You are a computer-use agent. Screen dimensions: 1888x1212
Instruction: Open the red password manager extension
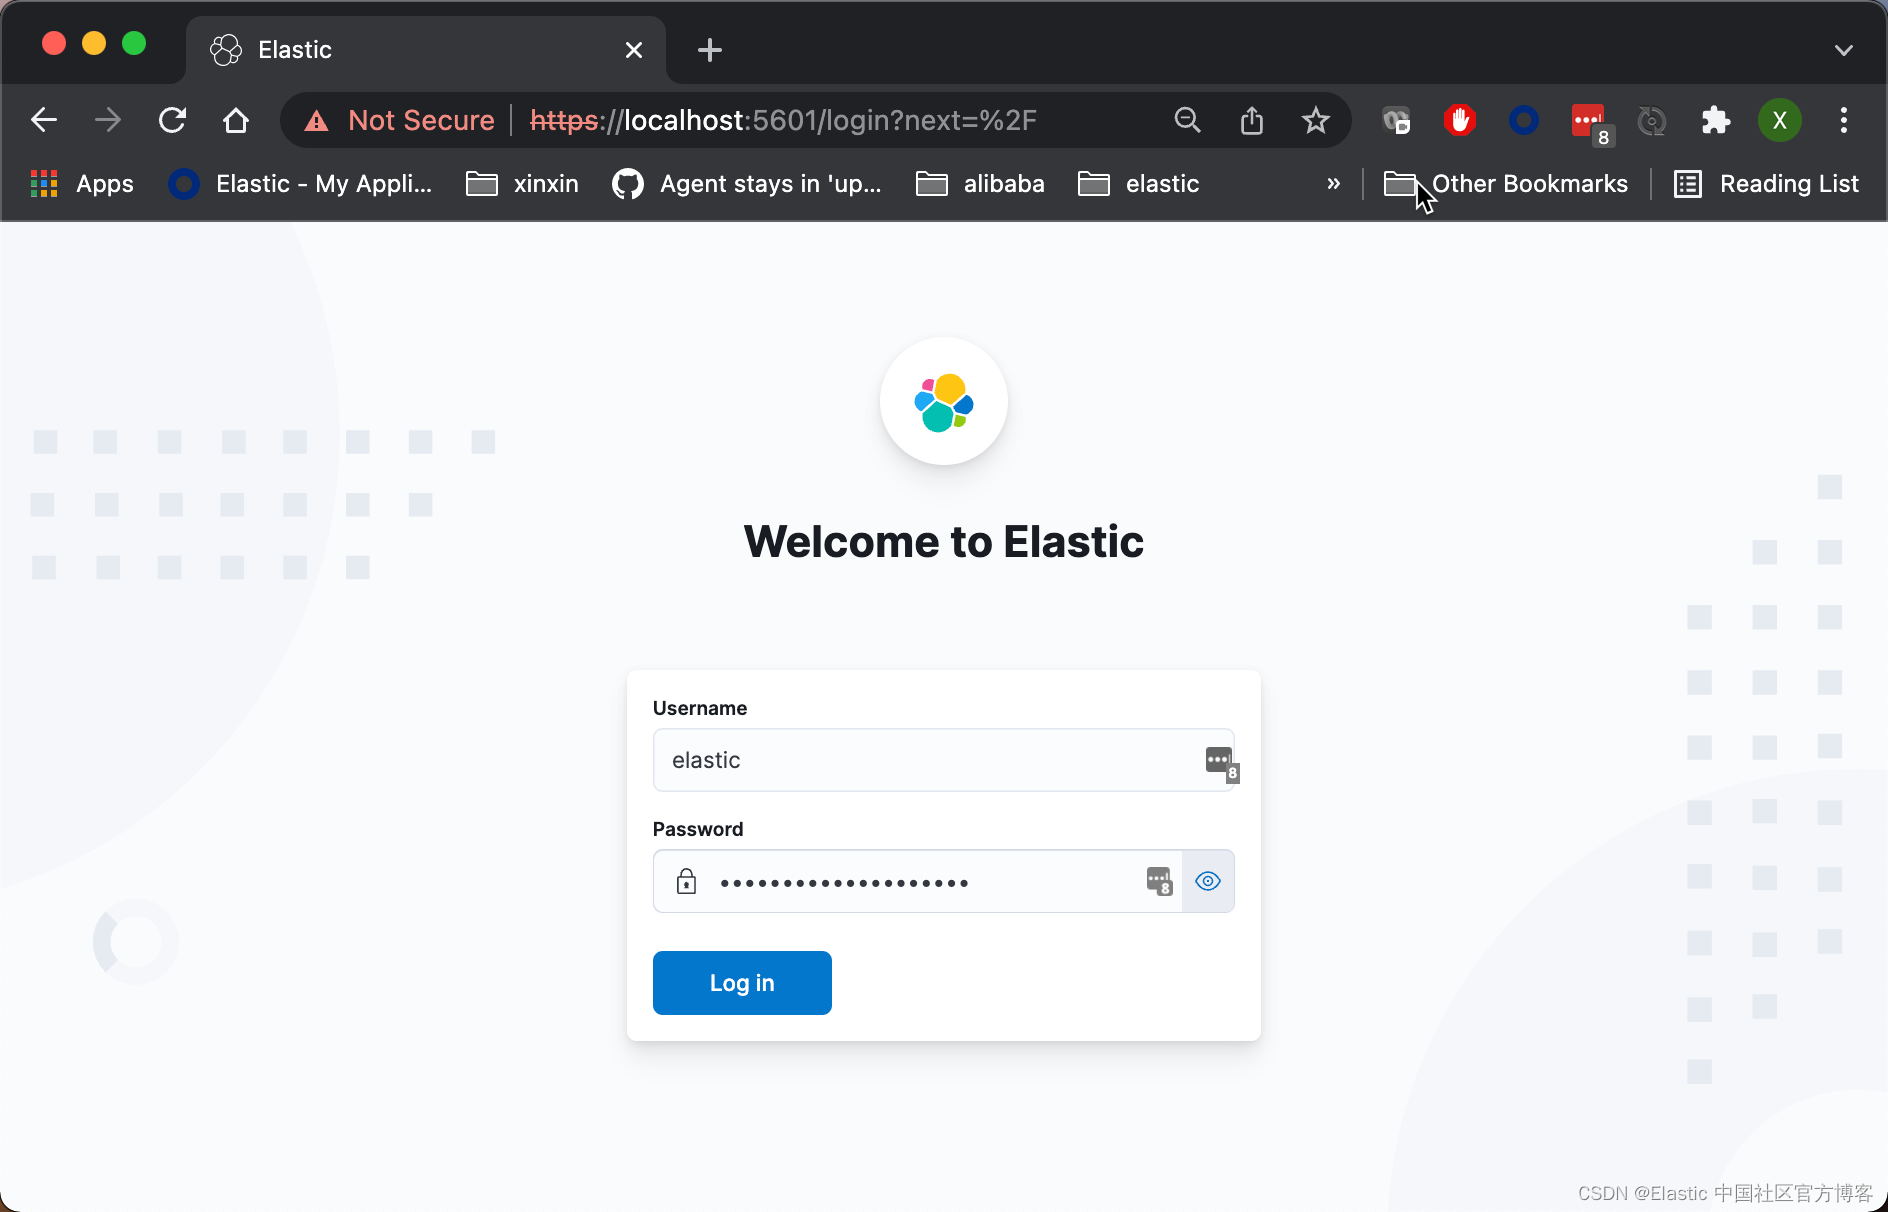pyautogui.click(x=1589, y=122)
